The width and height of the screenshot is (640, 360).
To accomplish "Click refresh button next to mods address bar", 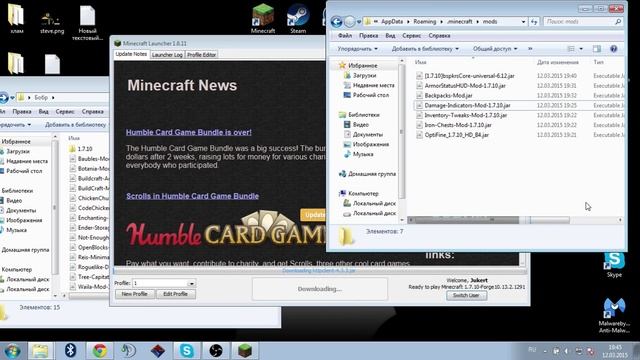I will coord(534,22).
